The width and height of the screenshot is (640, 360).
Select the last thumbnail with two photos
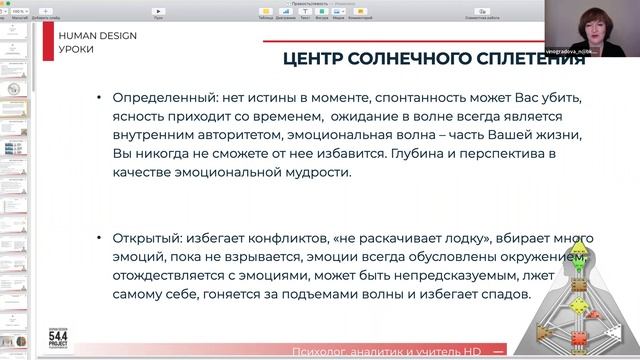pos(13,341)
